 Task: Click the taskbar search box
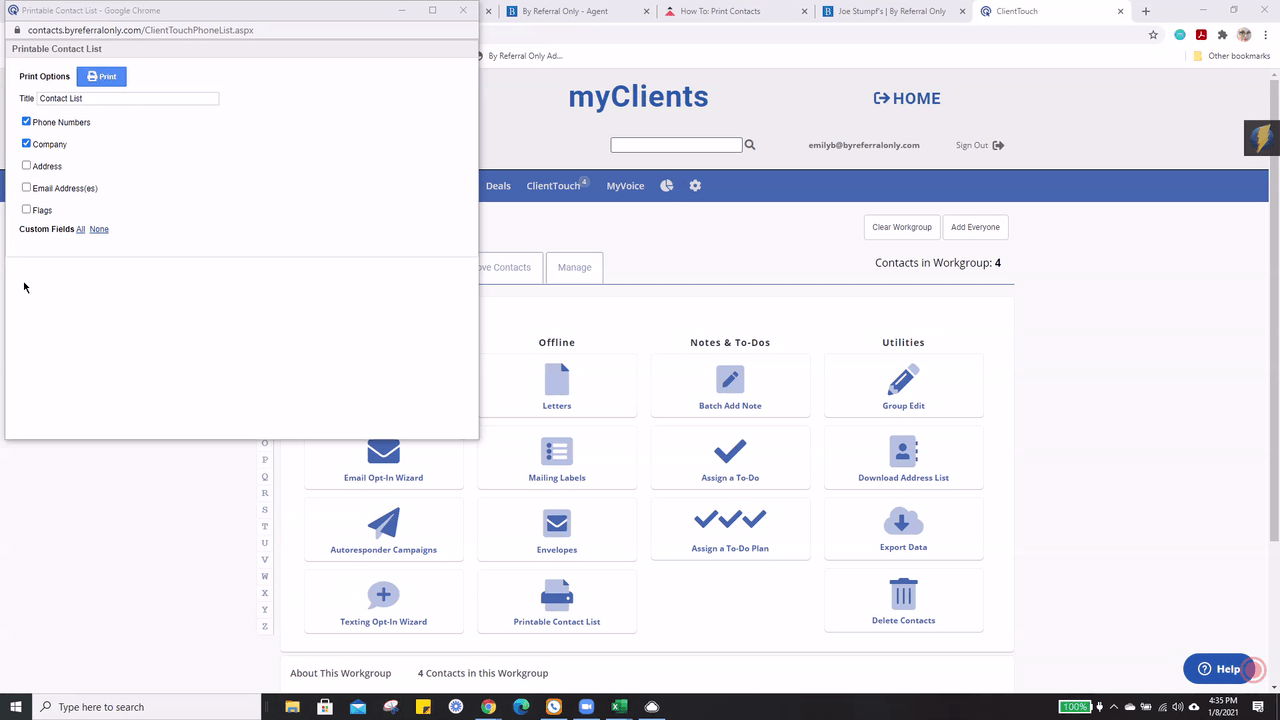coord(147,706)
